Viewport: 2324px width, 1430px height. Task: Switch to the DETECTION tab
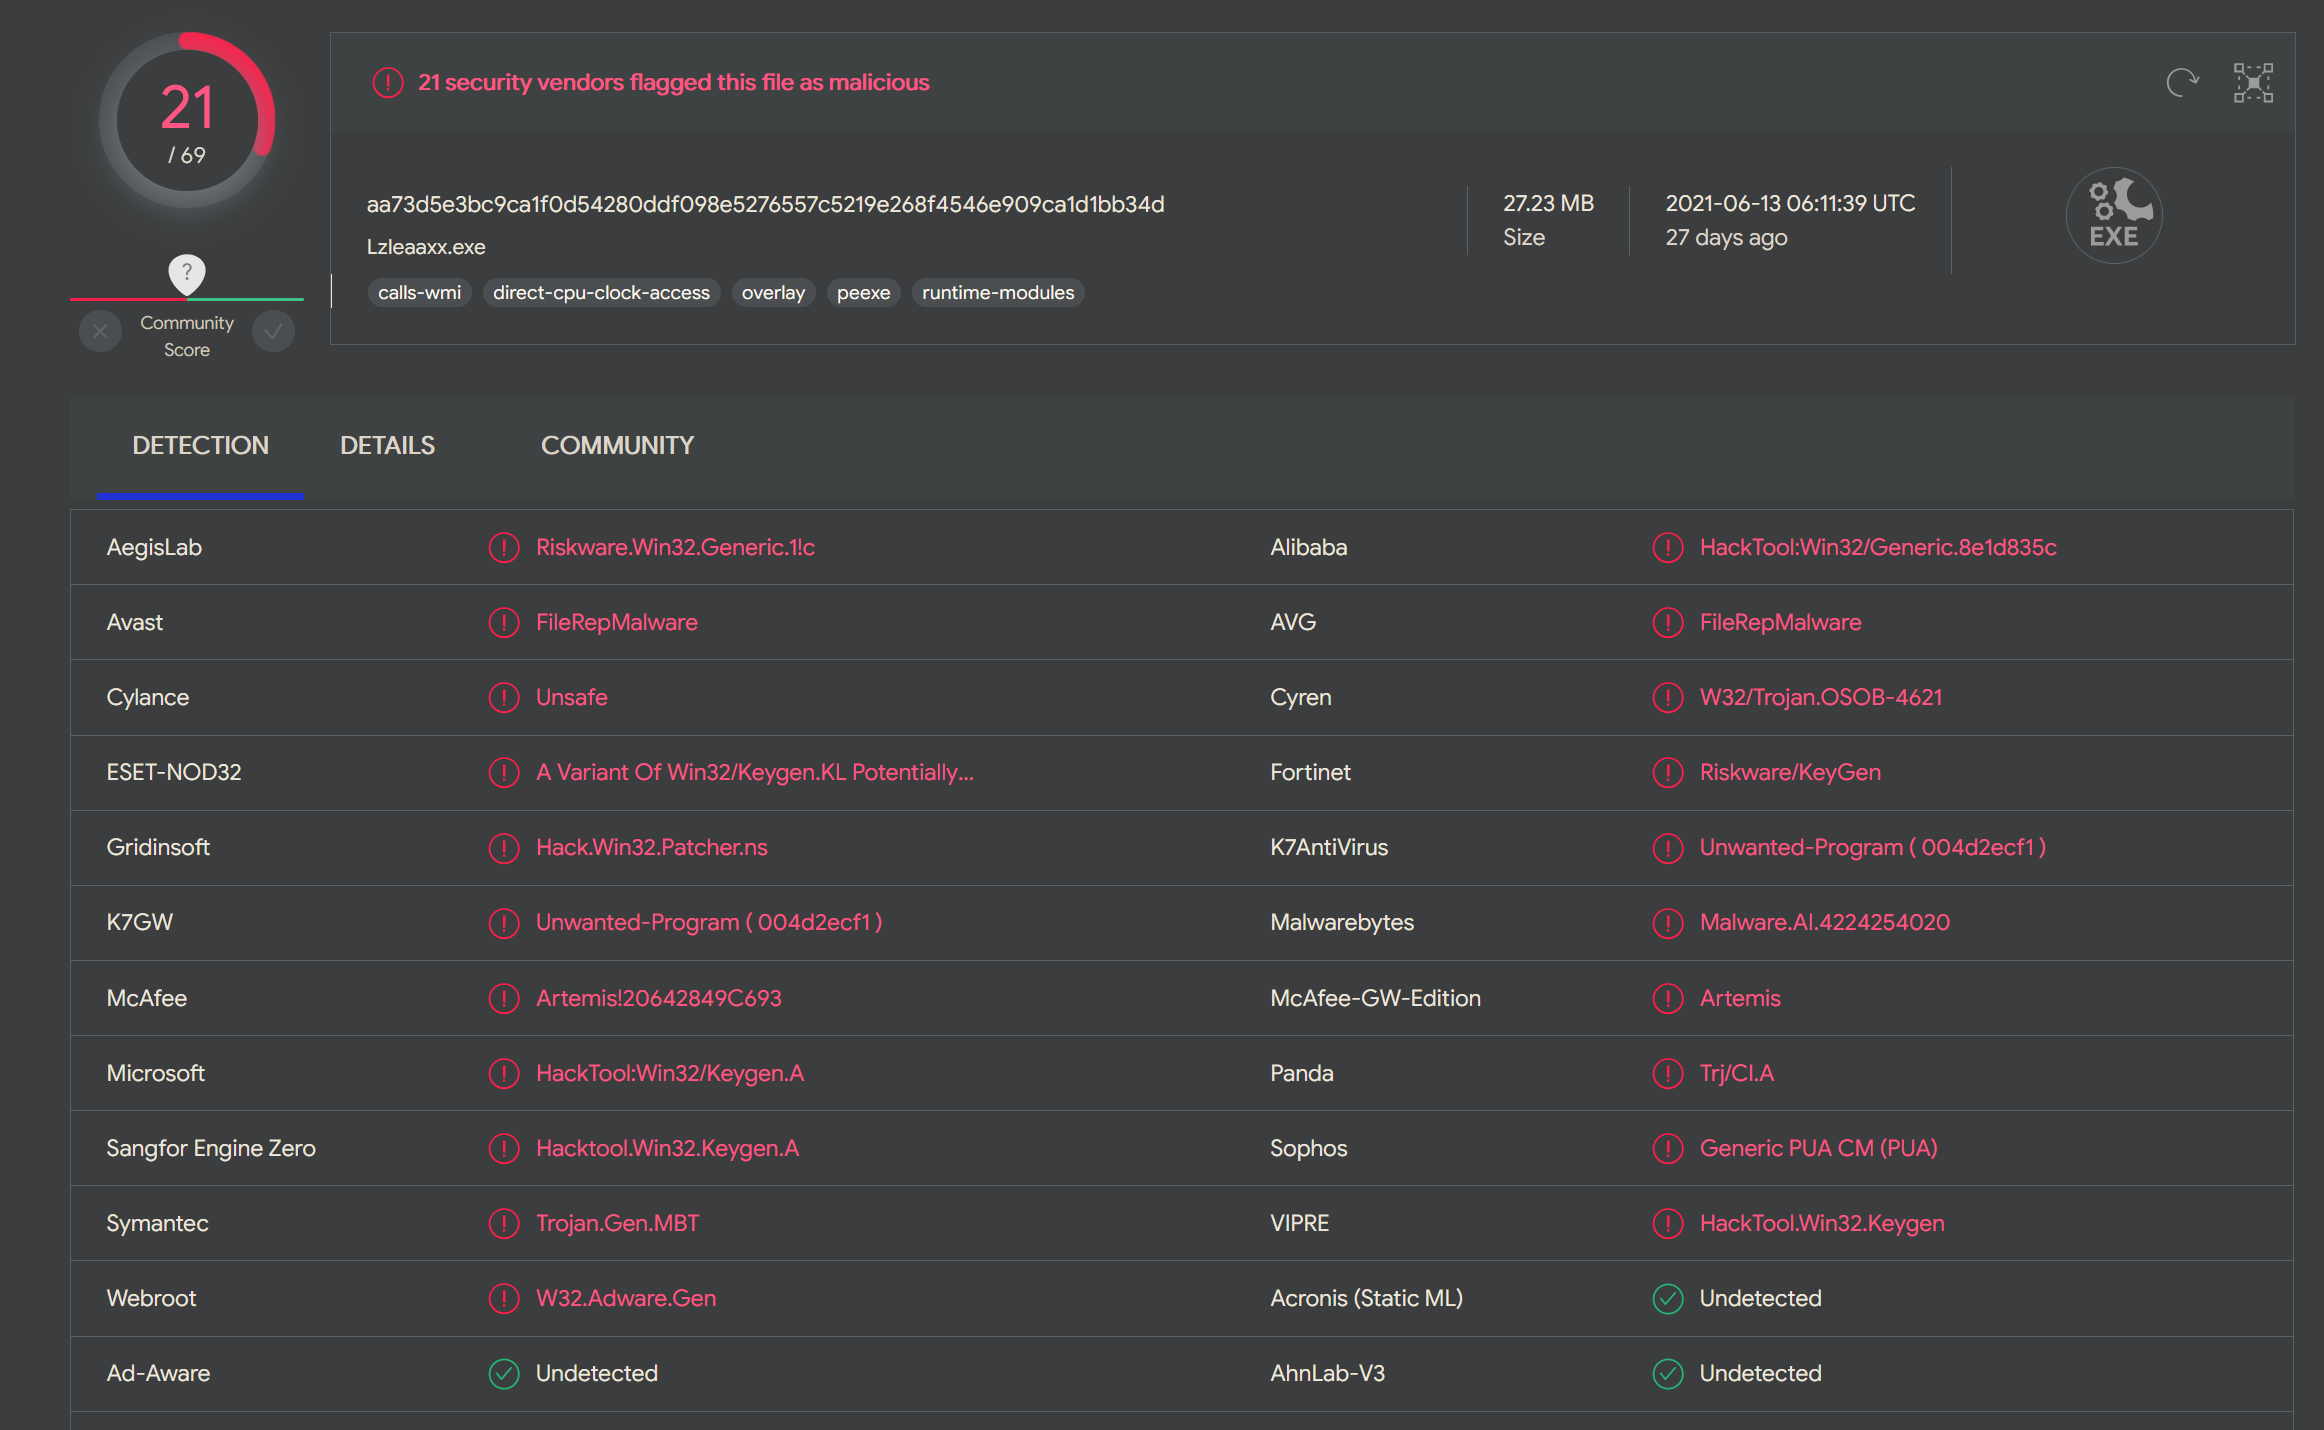201,445
